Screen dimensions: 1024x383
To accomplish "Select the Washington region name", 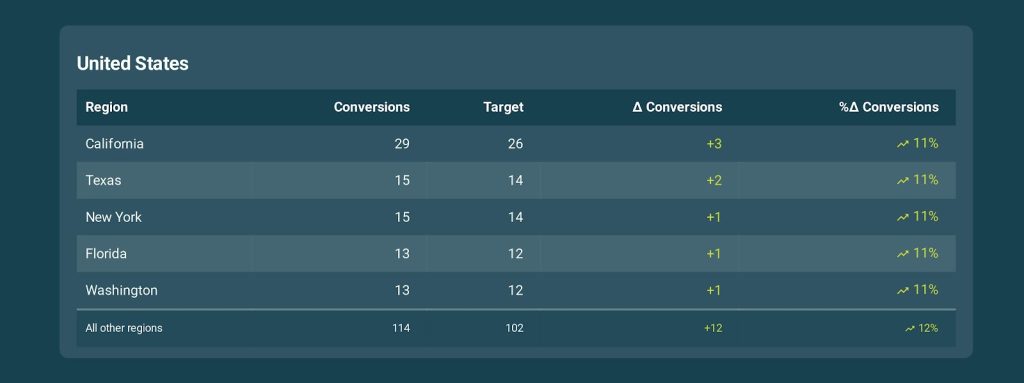I will [x=121, y=290].
